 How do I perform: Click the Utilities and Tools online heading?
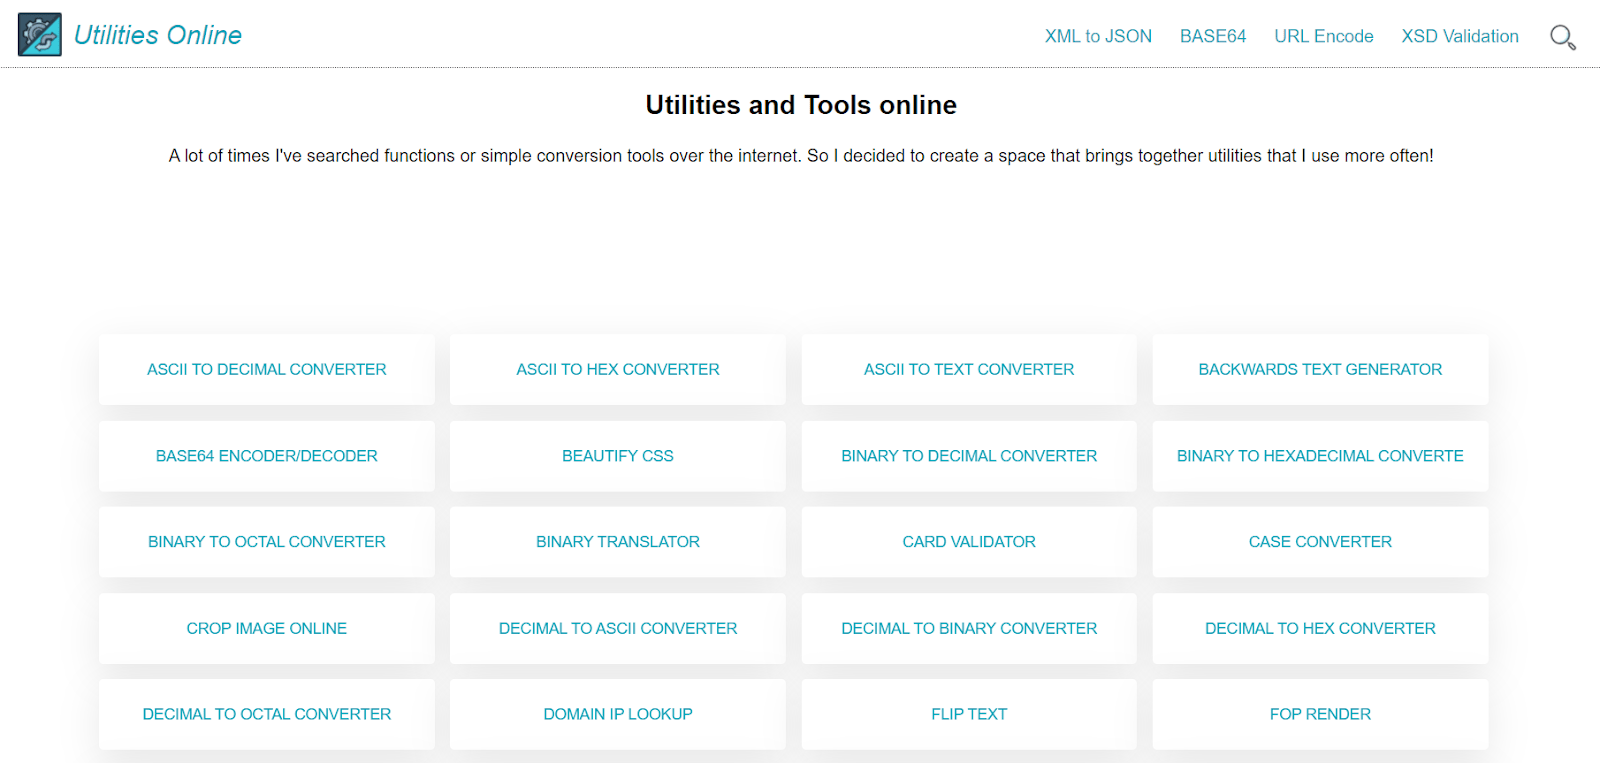pyautogui.click(x=801, y=105)
